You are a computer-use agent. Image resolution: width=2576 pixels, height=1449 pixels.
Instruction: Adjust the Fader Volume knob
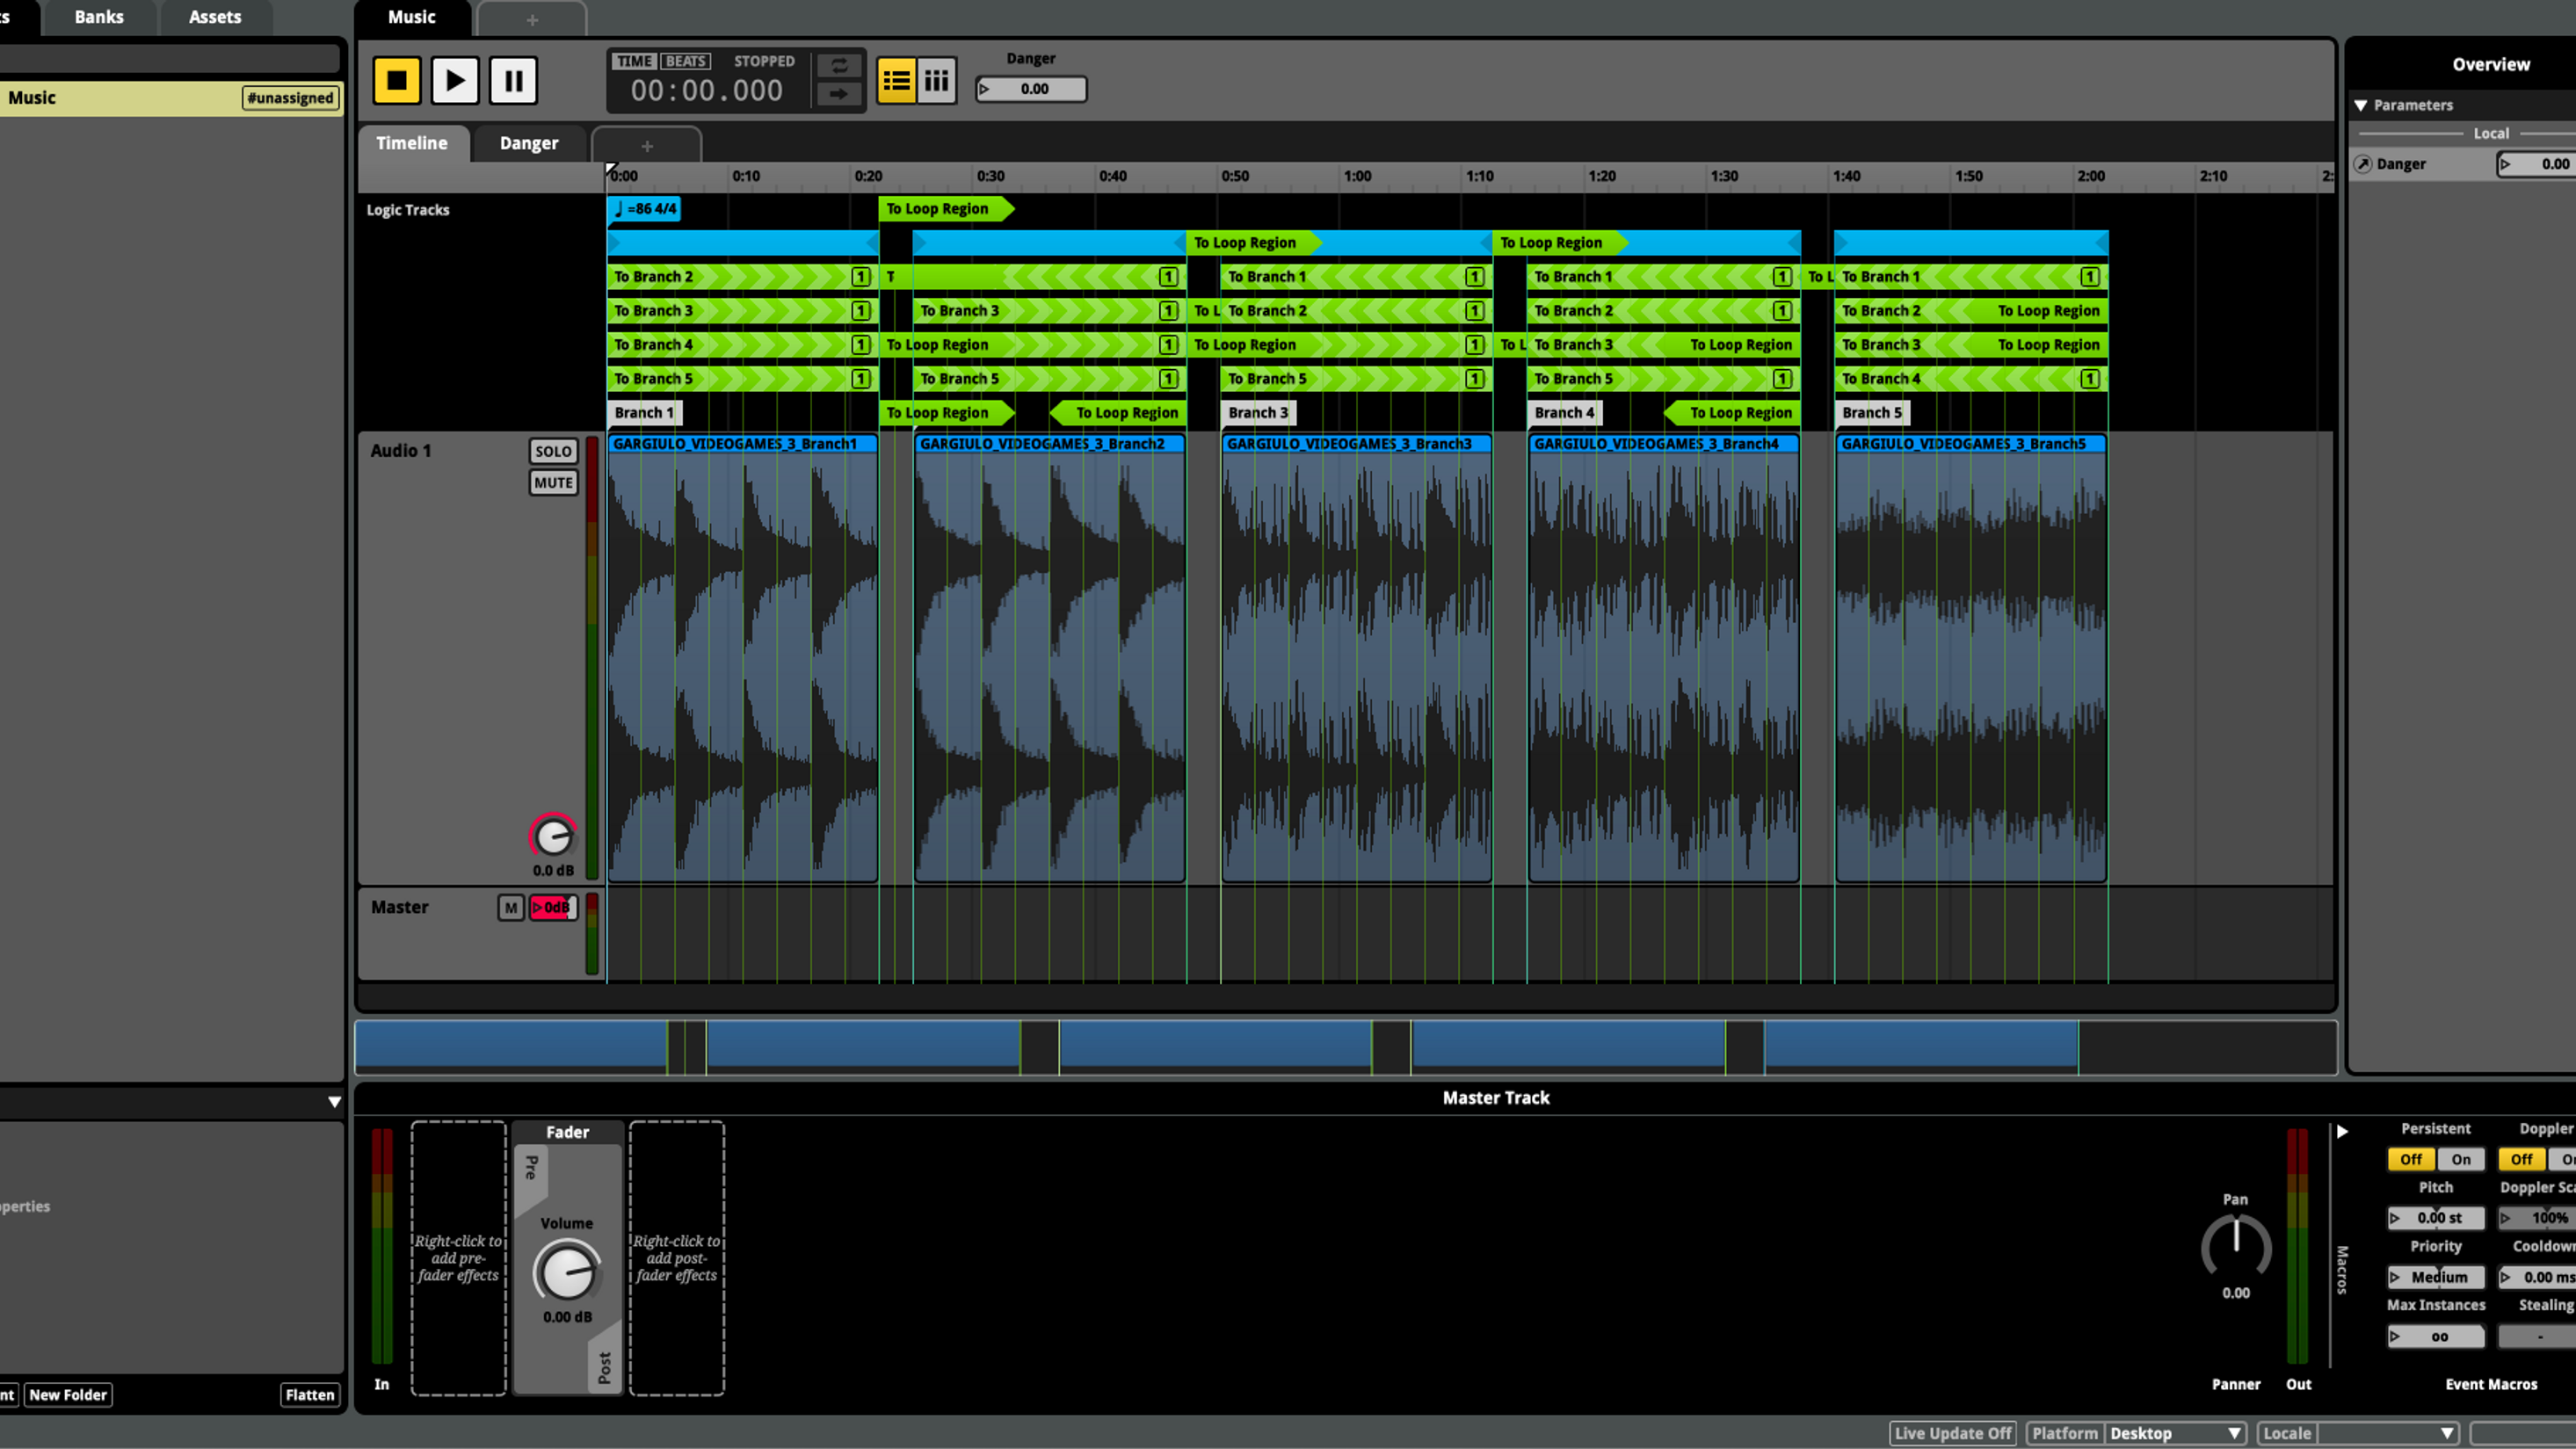[567, 1271]
